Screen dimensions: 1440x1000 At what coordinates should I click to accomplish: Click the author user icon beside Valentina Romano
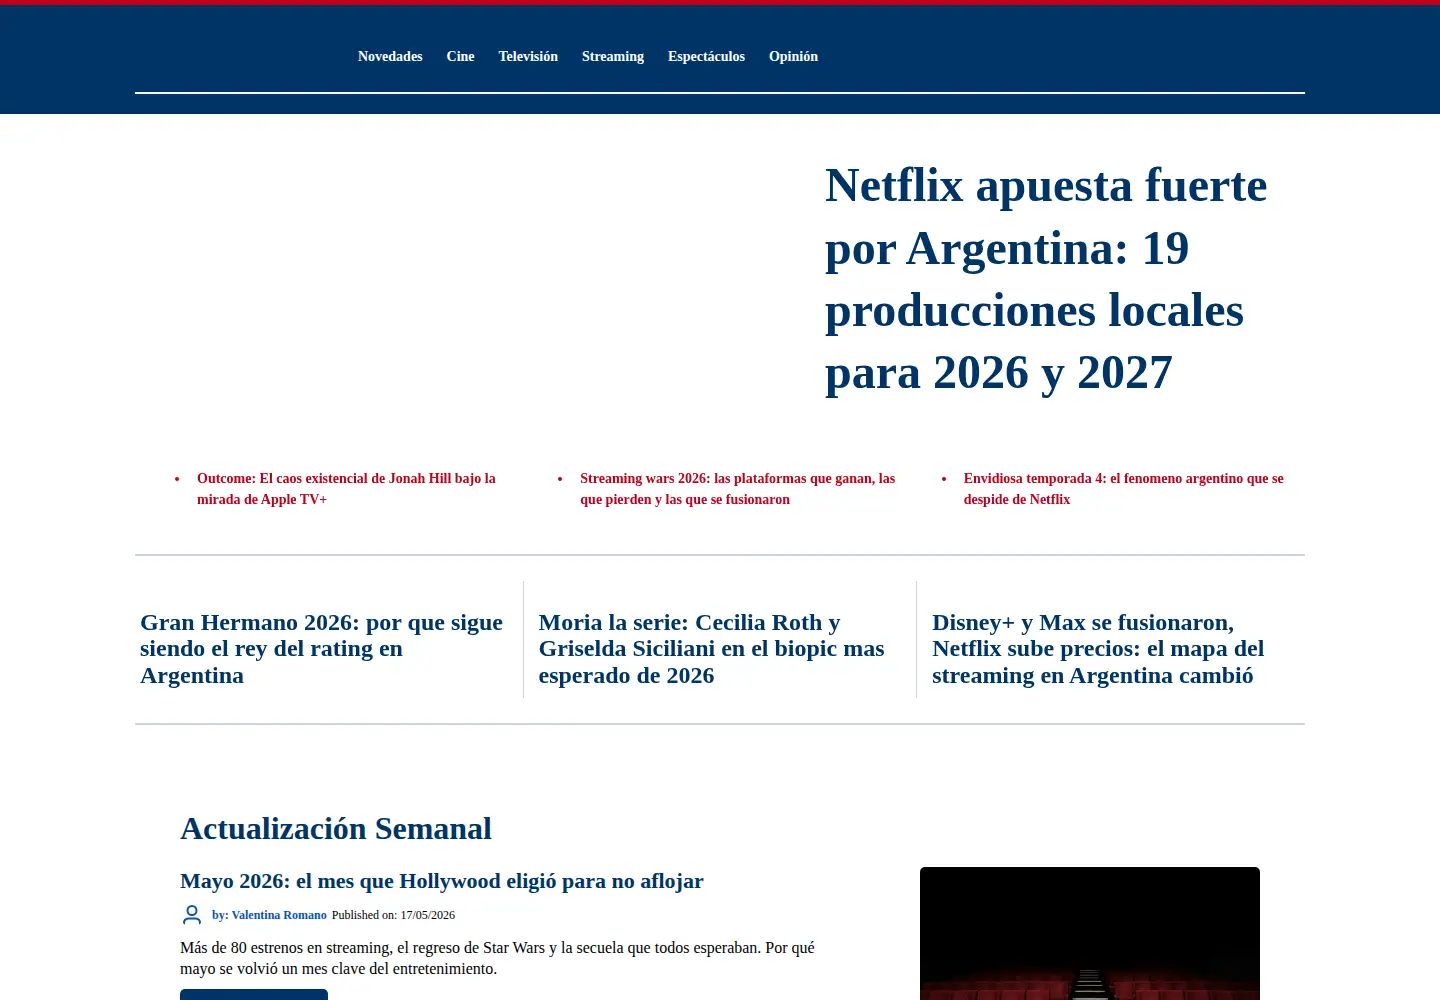[192, 915]
